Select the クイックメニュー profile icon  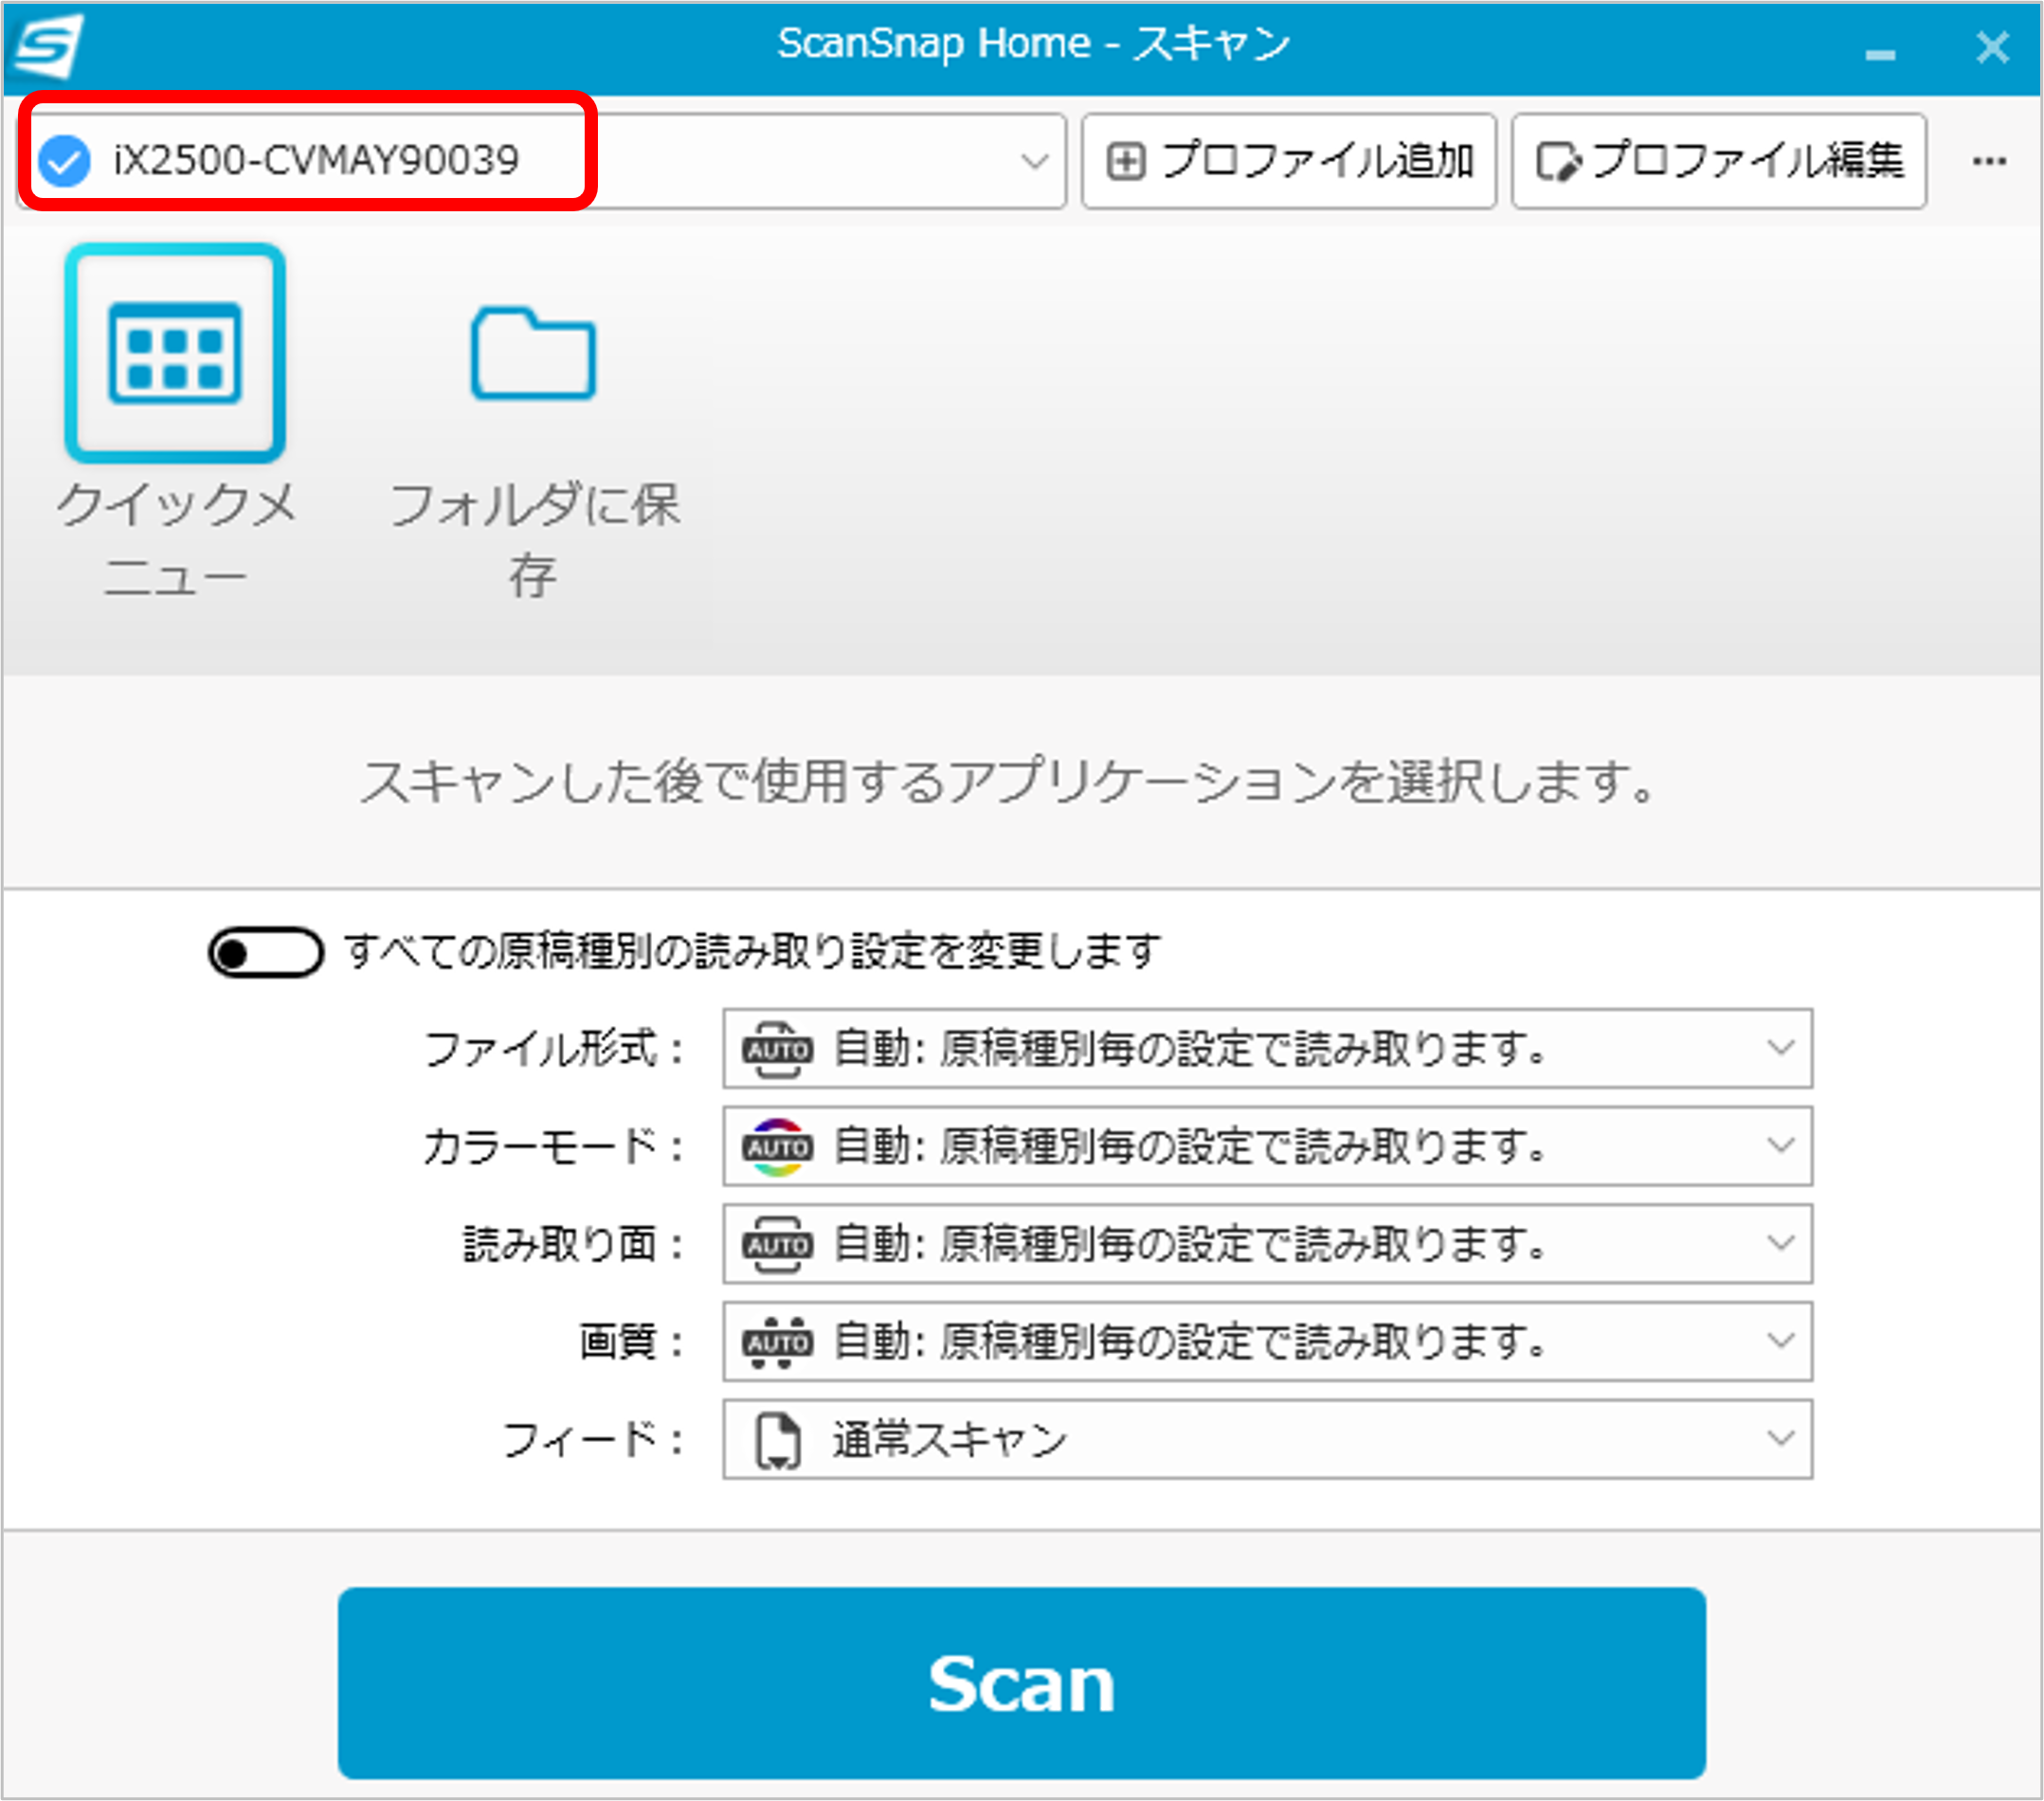175,353
